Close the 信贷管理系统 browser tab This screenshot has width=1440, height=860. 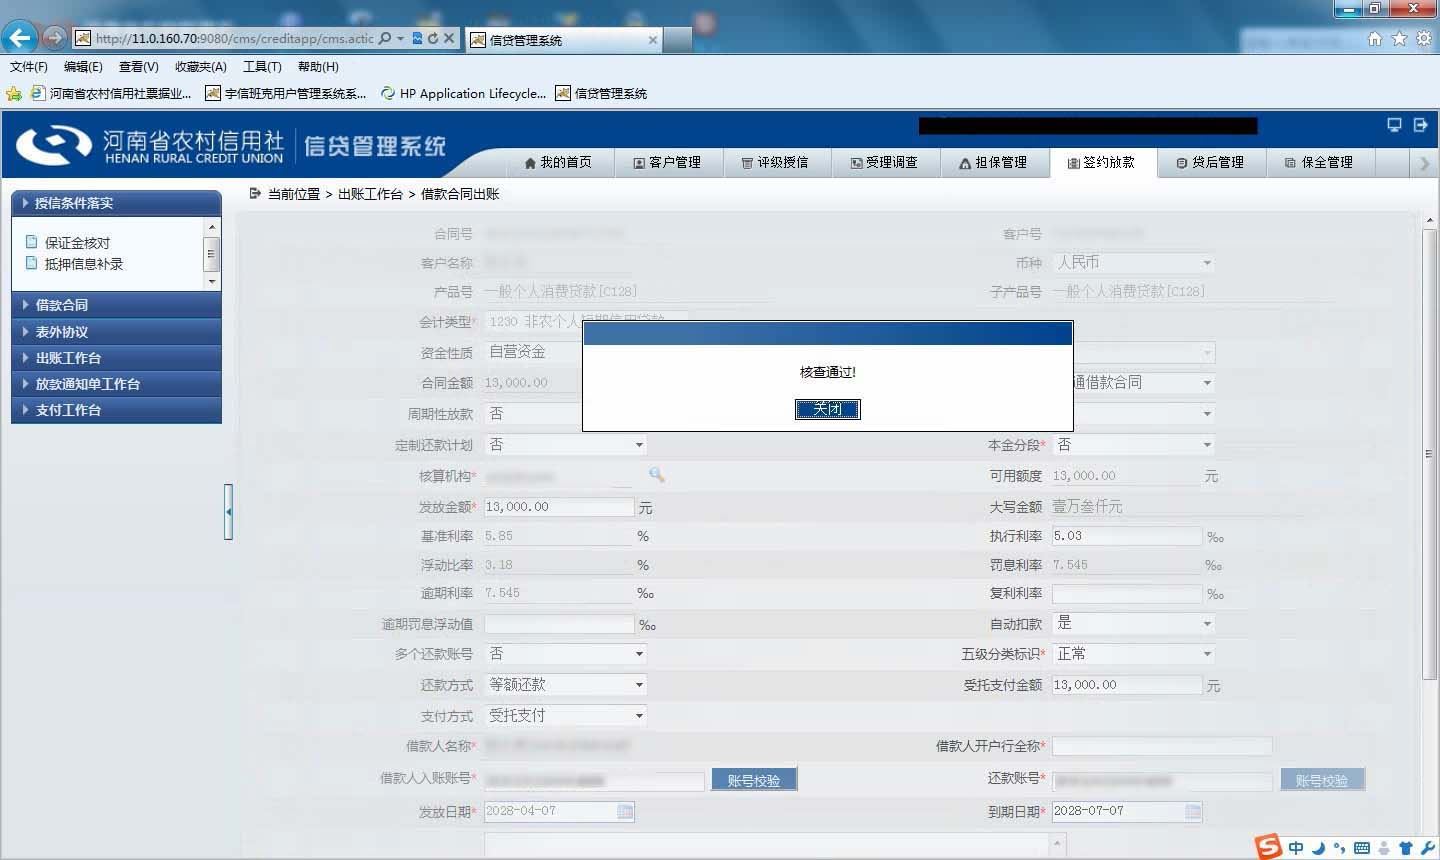point(653,40)
